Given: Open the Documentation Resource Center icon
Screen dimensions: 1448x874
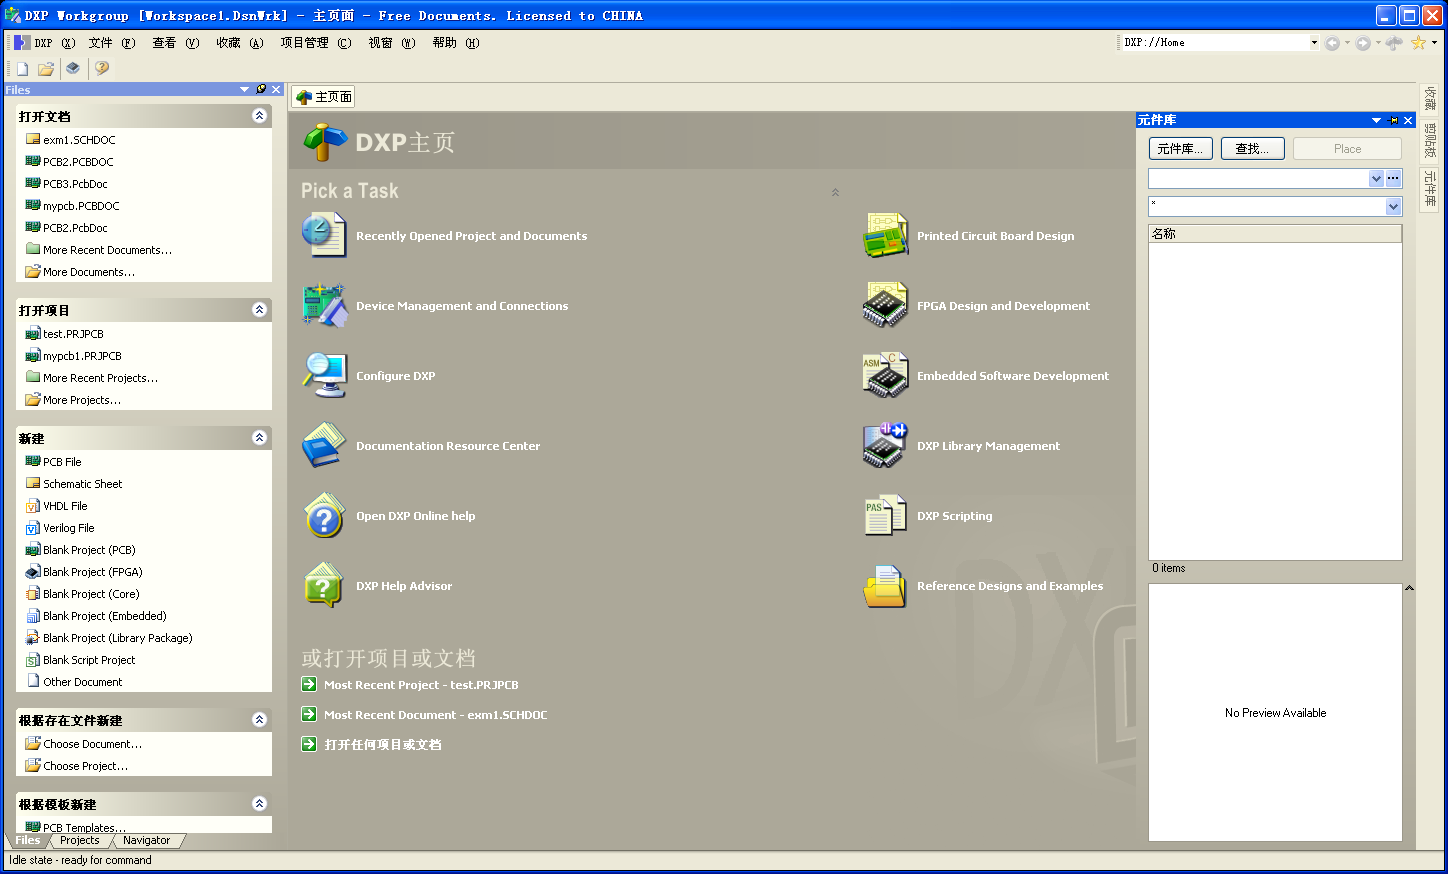Looking at the screenshot, I should [324, 445].
